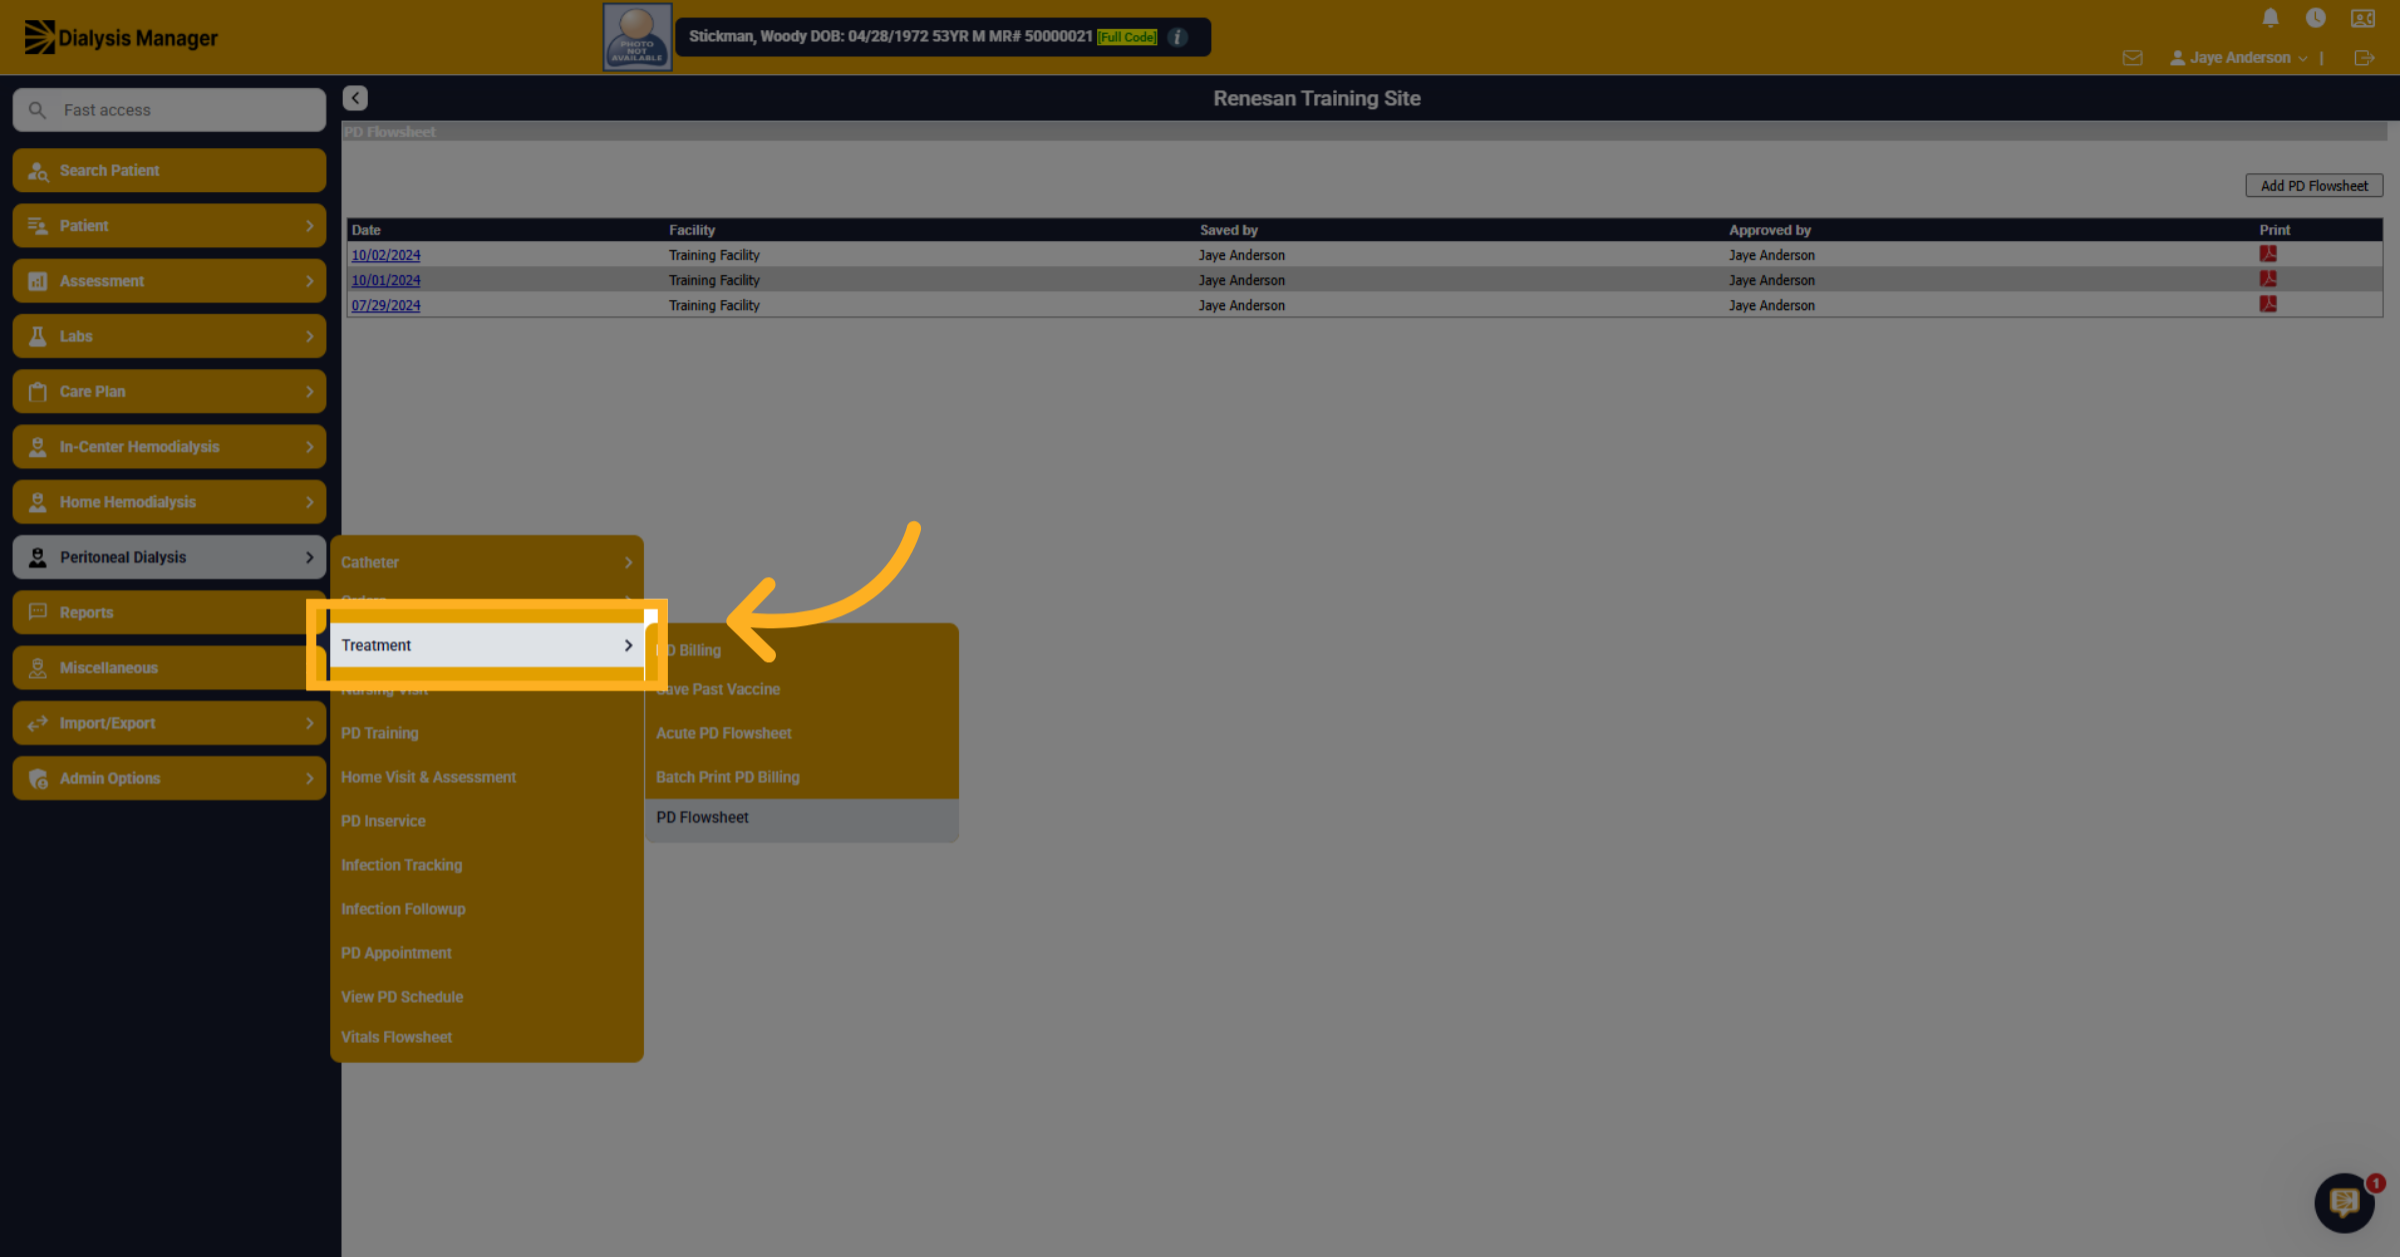Viewport: 2400px width, 1257px height.
Task: Open the 10/01/2024 flowsheet link
Action: (385, 280)
